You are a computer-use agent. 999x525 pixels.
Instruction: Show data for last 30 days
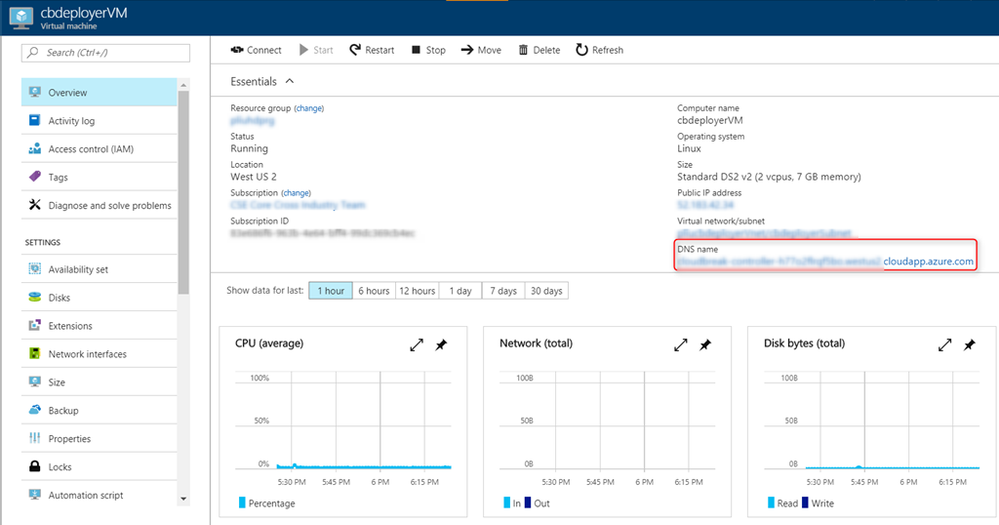pyautogui.click(x=547, y=291)
